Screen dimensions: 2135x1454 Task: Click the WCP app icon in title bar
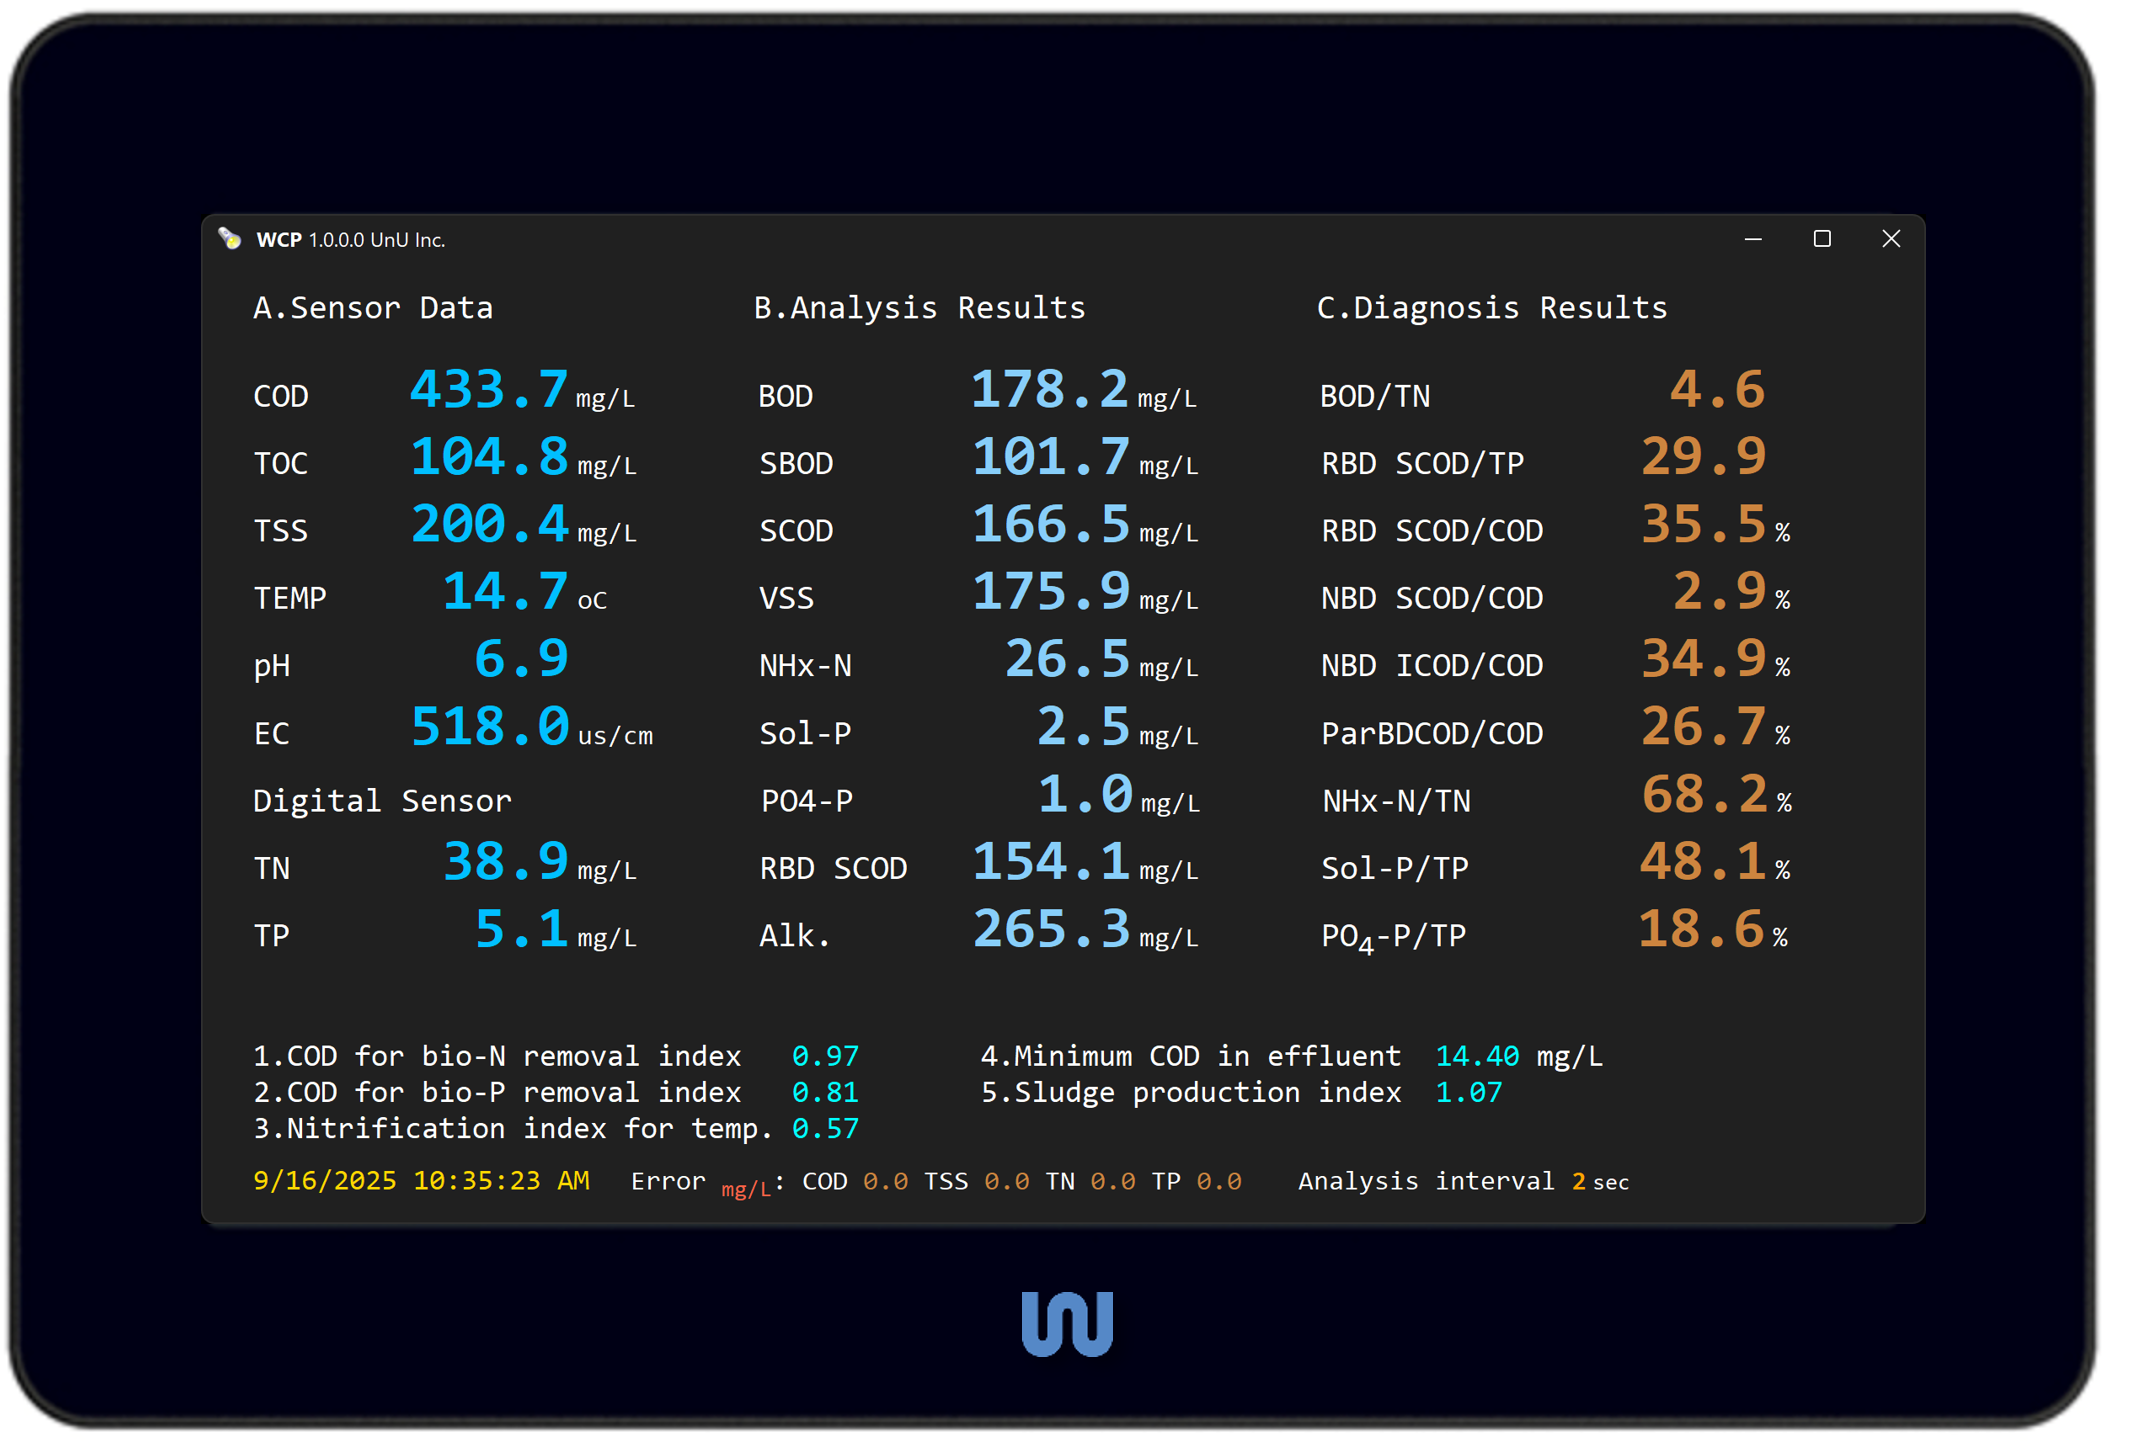[230, 239]
